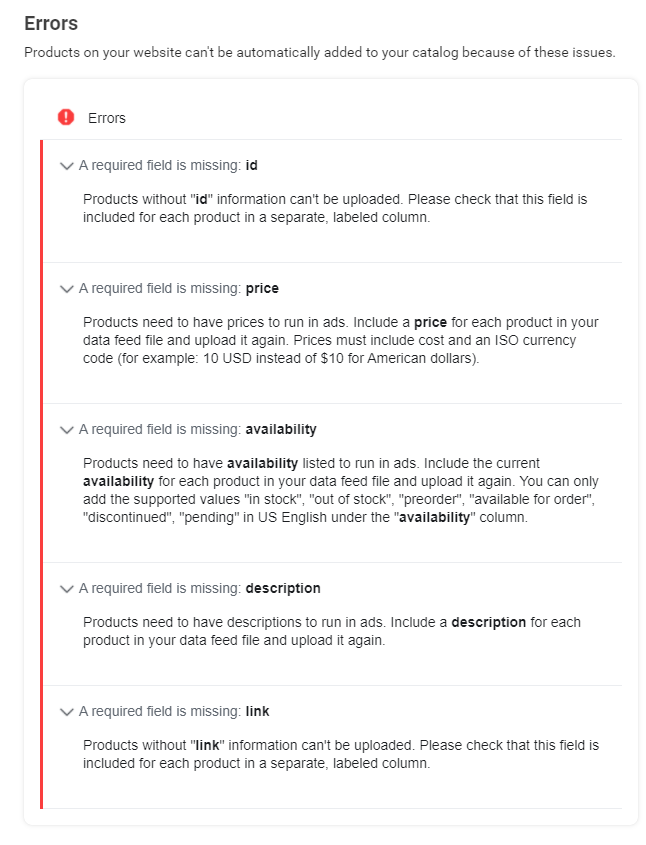Select the 'A required field is missing: description' heading
Screen dimensions: 646x845
[199, 589]
